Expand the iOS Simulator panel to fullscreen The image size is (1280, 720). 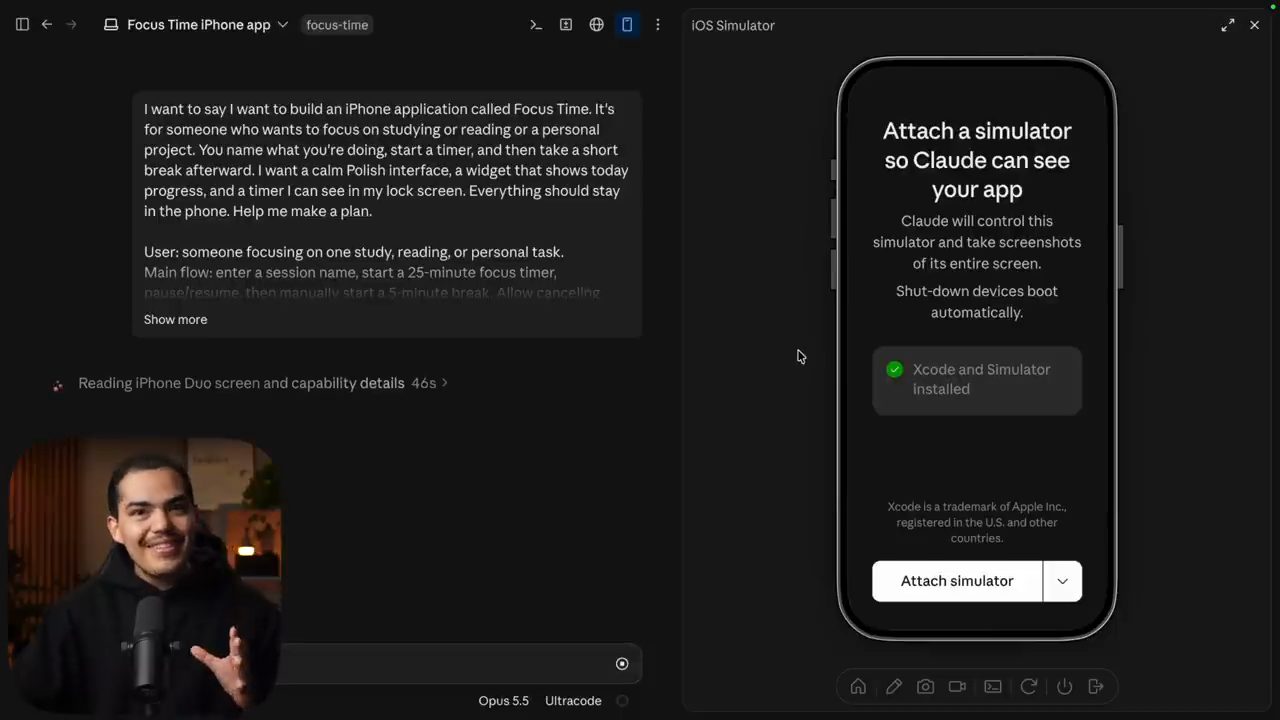pyautogui.click(x=1228, y=25)
